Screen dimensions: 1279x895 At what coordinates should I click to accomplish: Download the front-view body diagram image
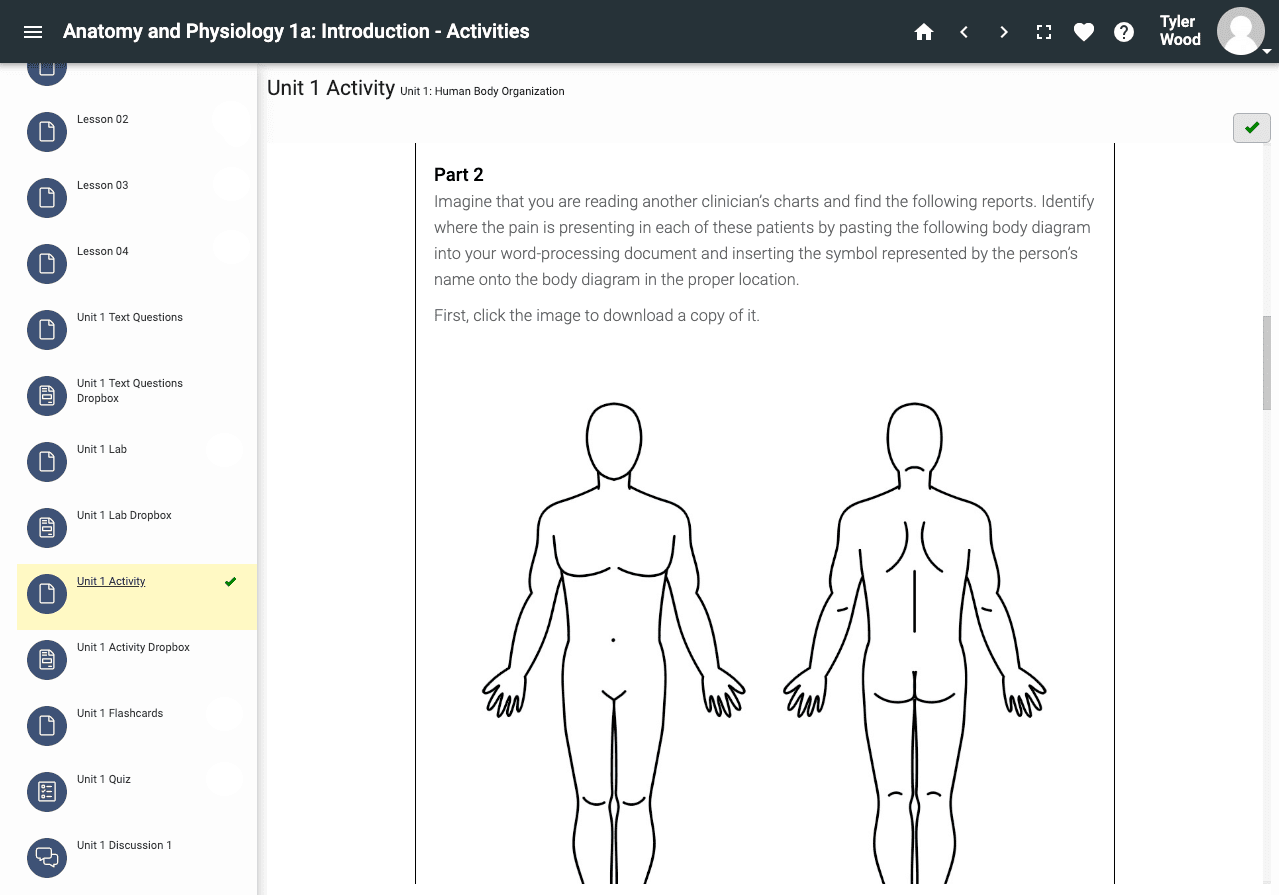[x=613, y=640]
